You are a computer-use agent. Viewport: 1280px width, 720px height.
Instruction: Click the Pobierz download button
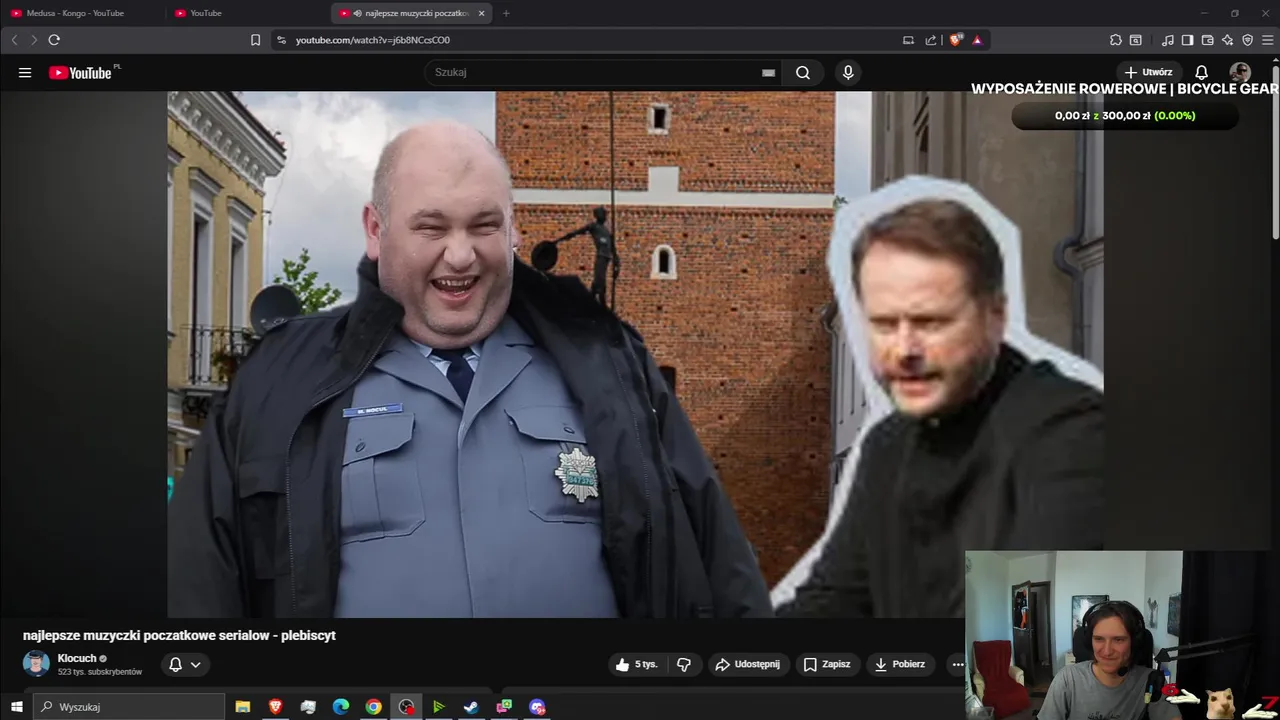900,664
